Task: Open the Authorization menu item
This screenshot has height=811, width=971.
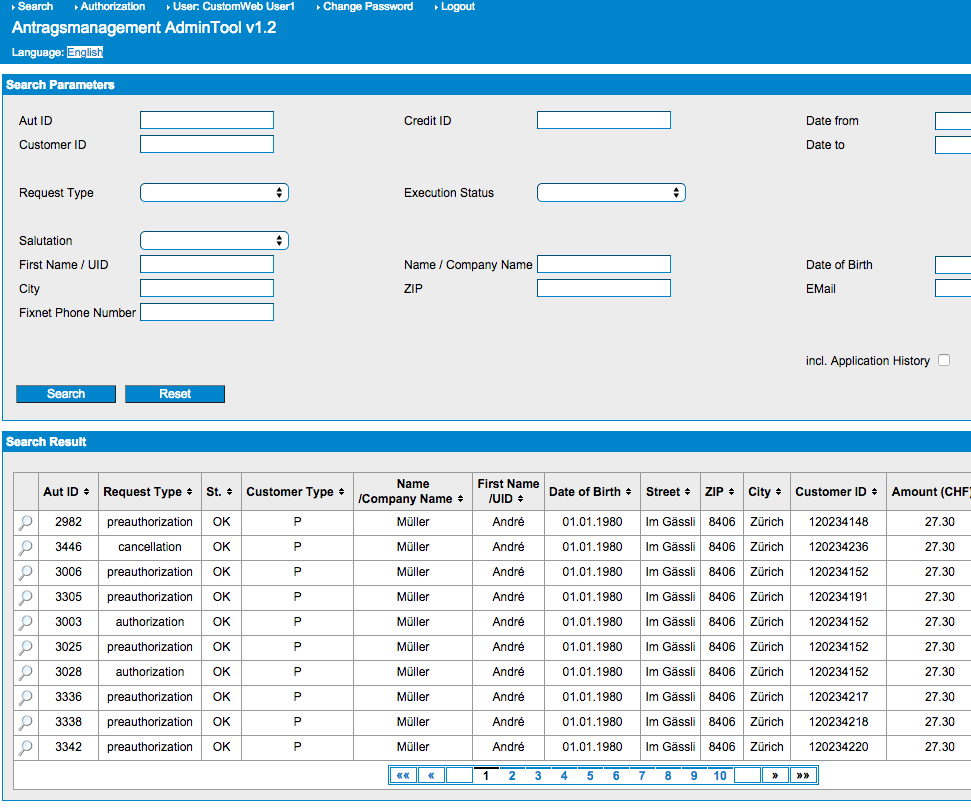Action: pos(112,7)
